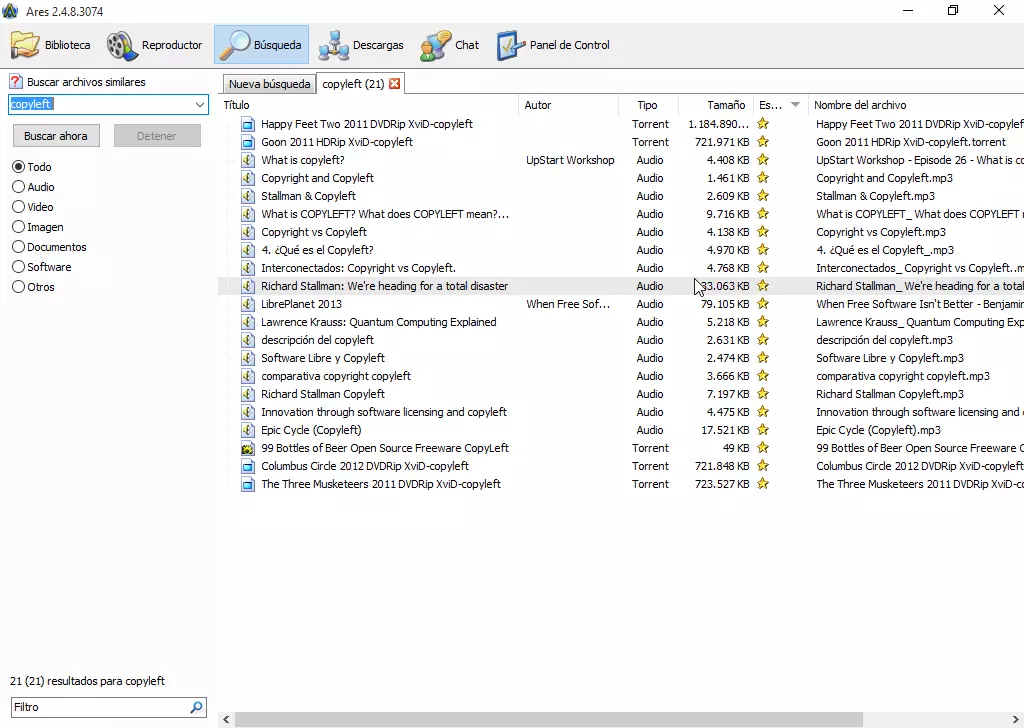
Task: Click the magnifier icon in Filtro box
Action: click(196, 707)
